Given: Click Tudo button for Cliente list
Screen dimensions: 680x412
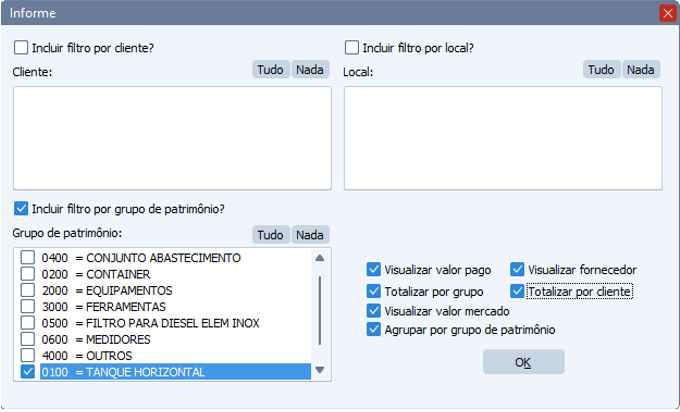Looking at the screenshot, I should click(270, 70).
